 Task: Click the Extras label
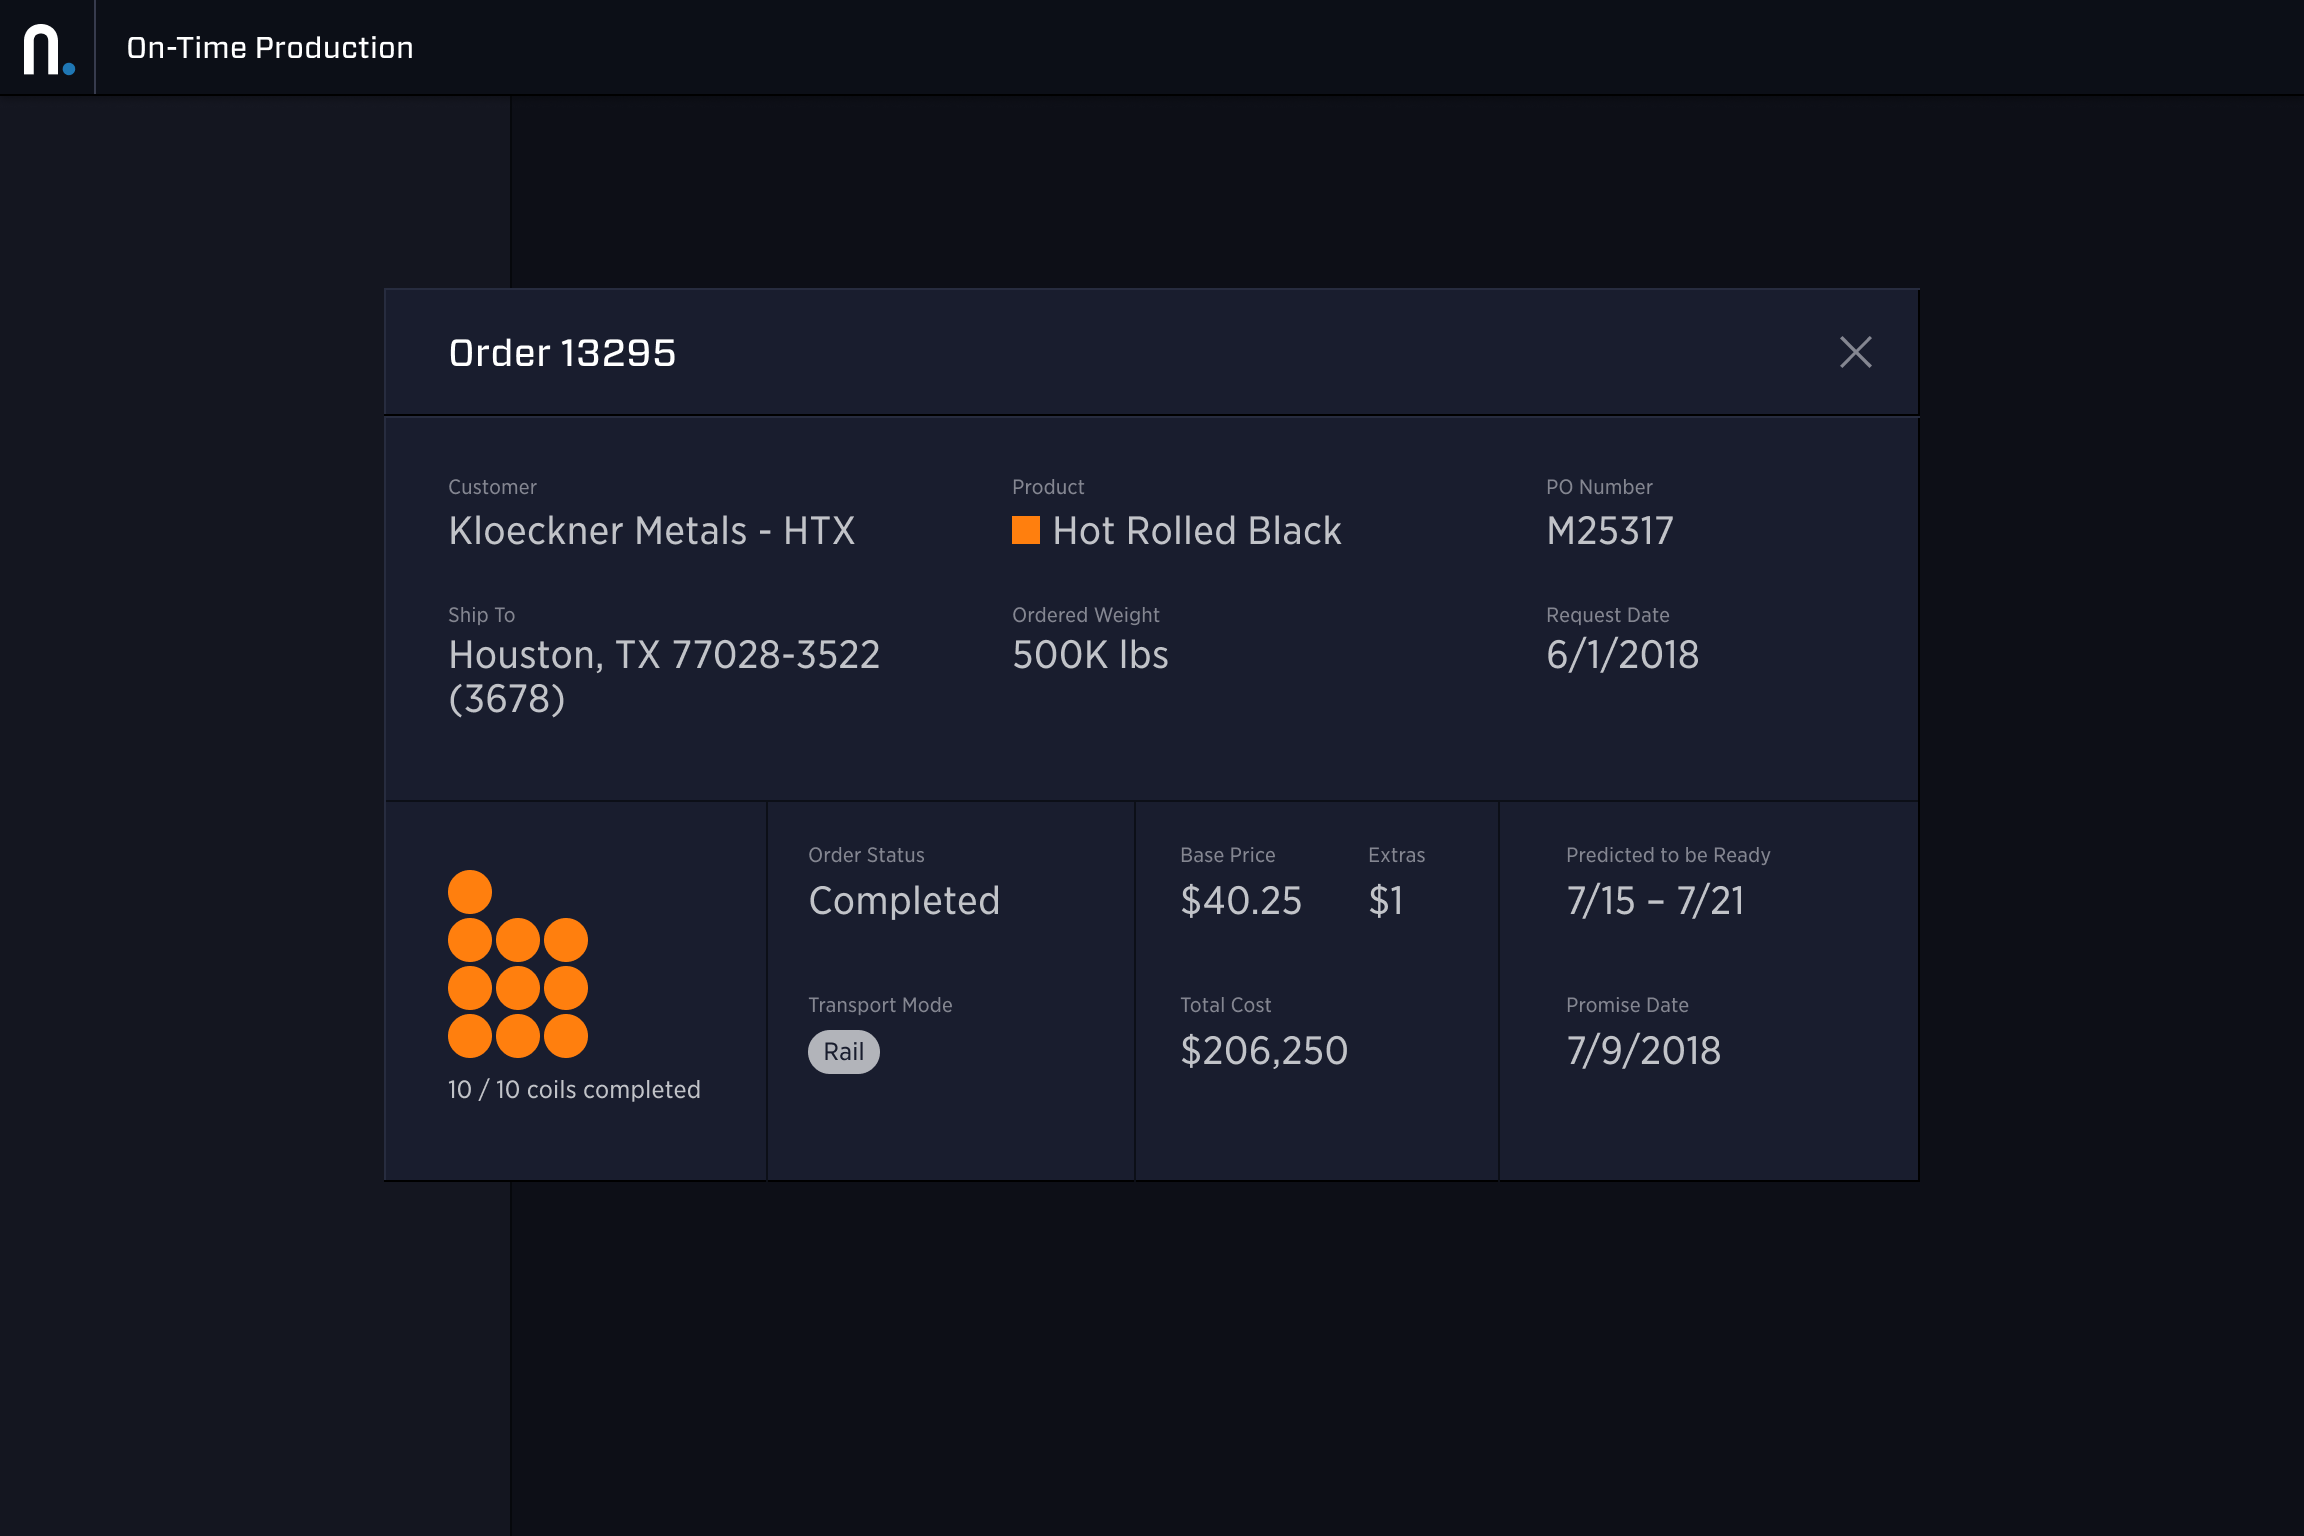(1396, 855)
